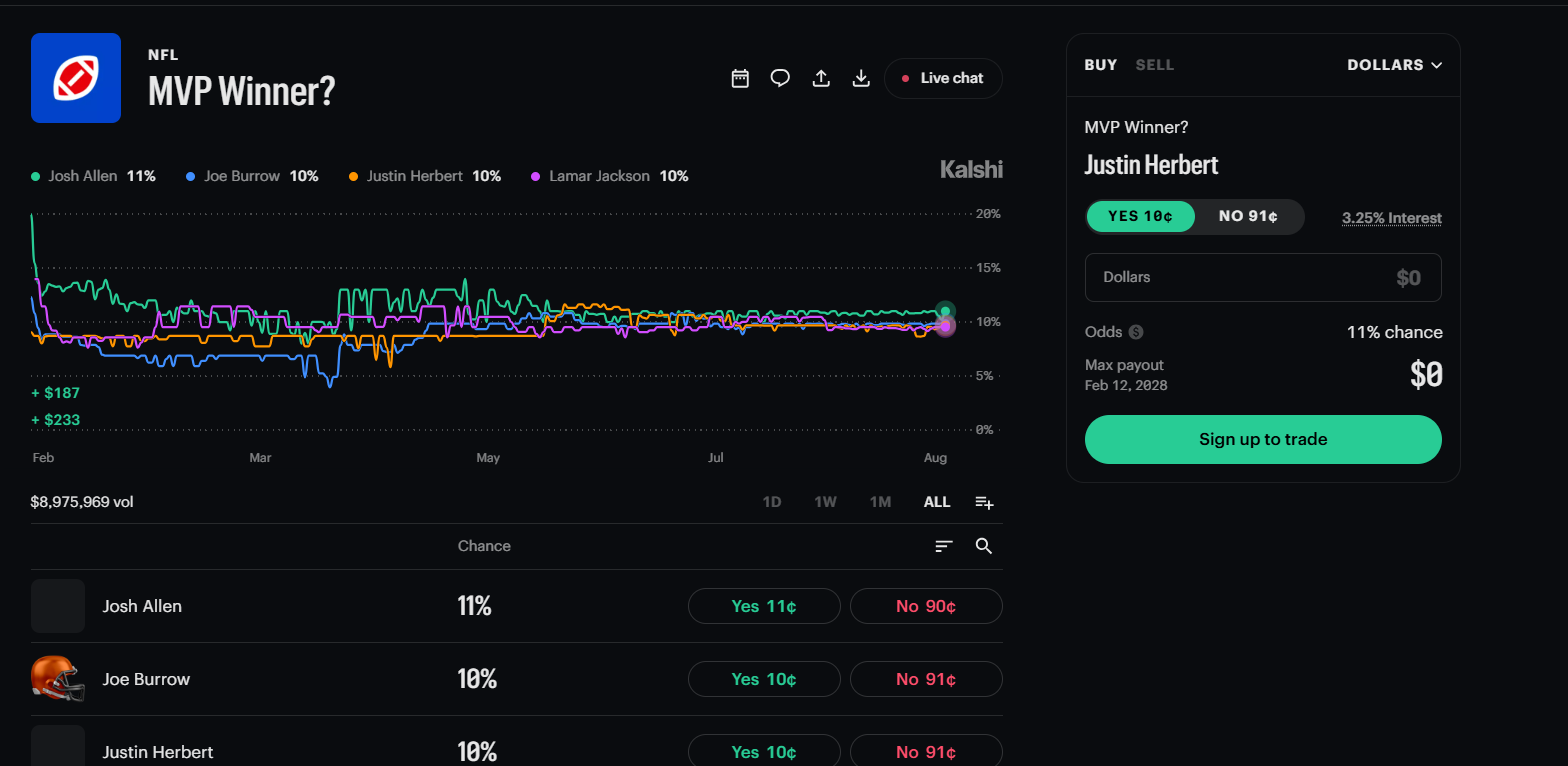Open the add-to-list icon beside ALL
This screenshot has height=766, width=1568.
(x=984, y=502)
